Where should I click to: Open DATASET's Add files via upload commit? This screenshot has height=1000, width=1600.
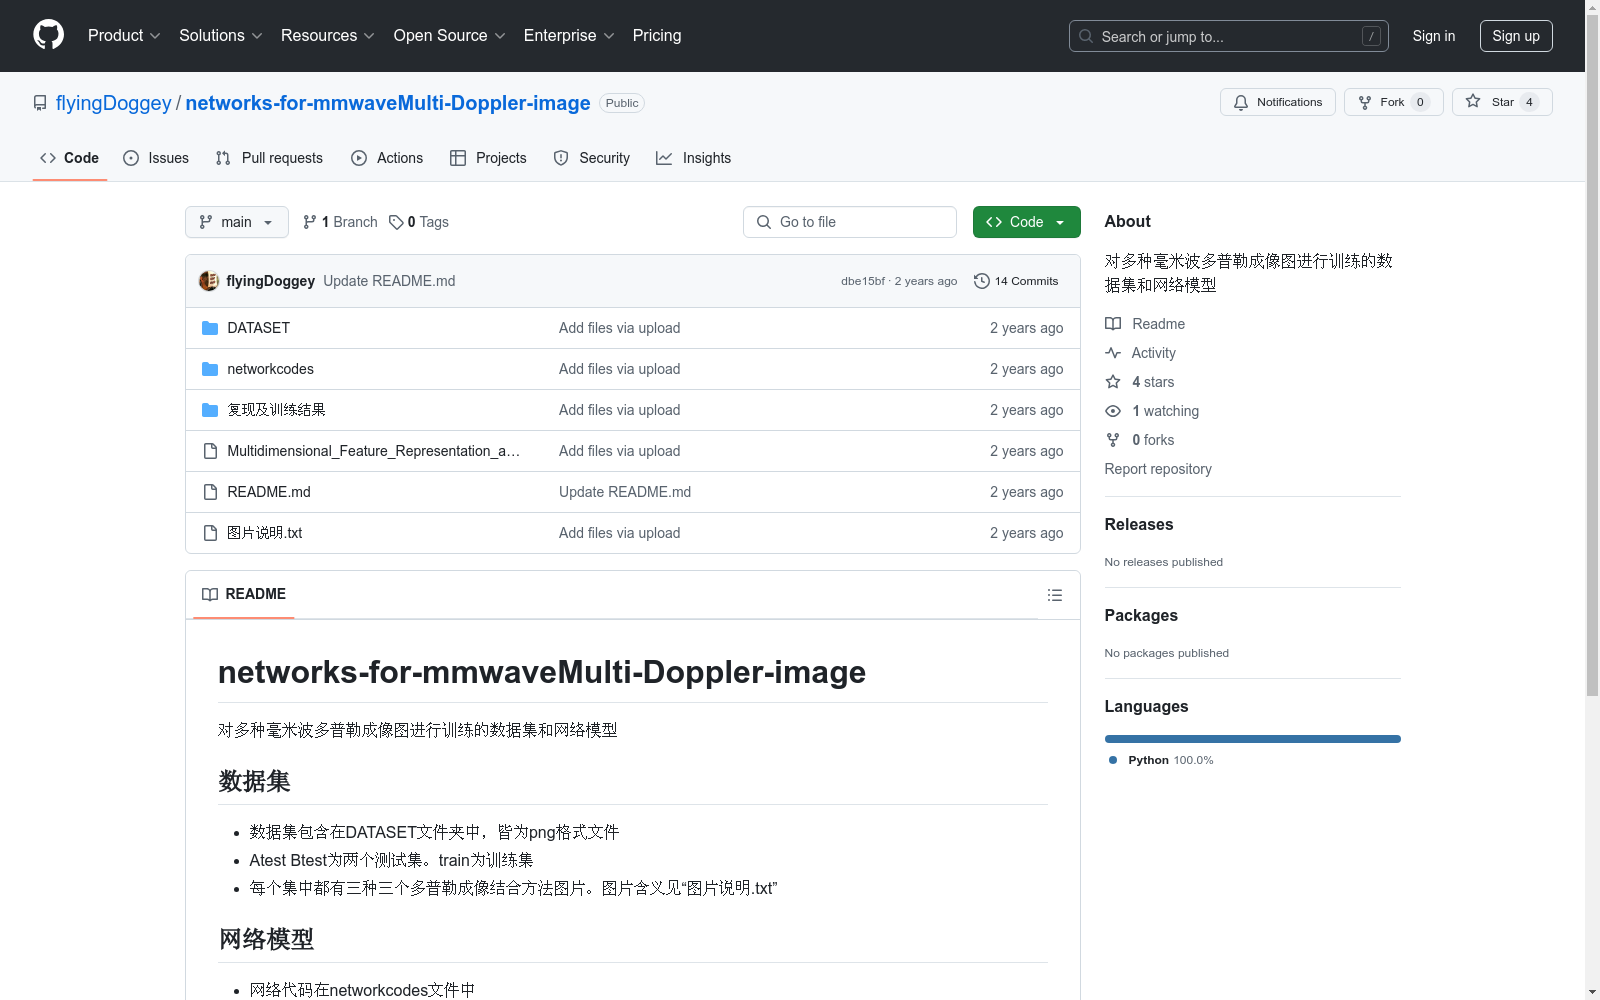619,328
